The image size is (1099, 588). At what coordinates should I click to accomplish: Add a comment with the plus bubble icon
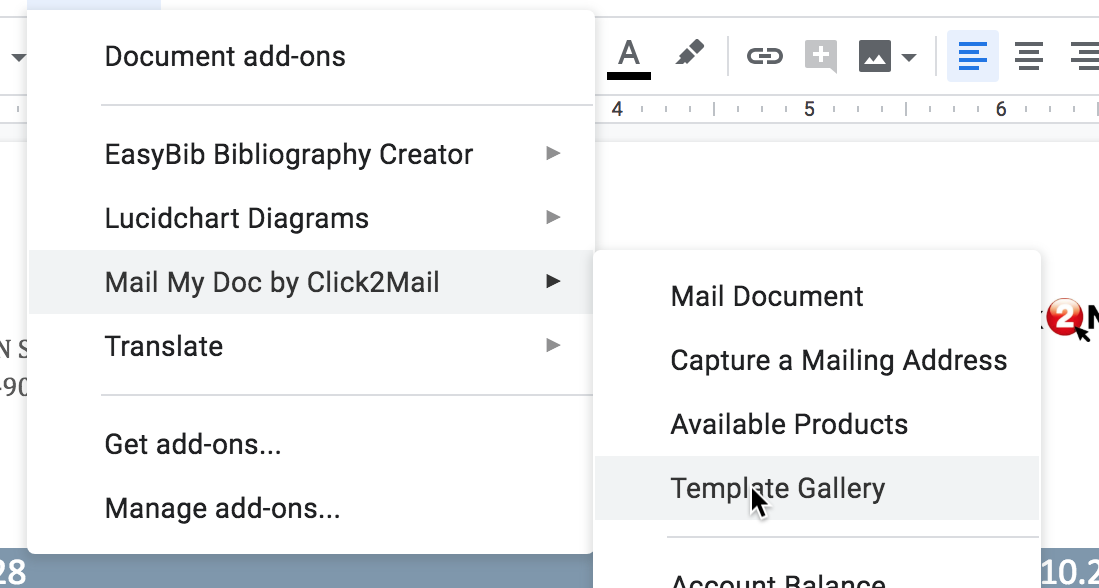click(x=821, y=56)
